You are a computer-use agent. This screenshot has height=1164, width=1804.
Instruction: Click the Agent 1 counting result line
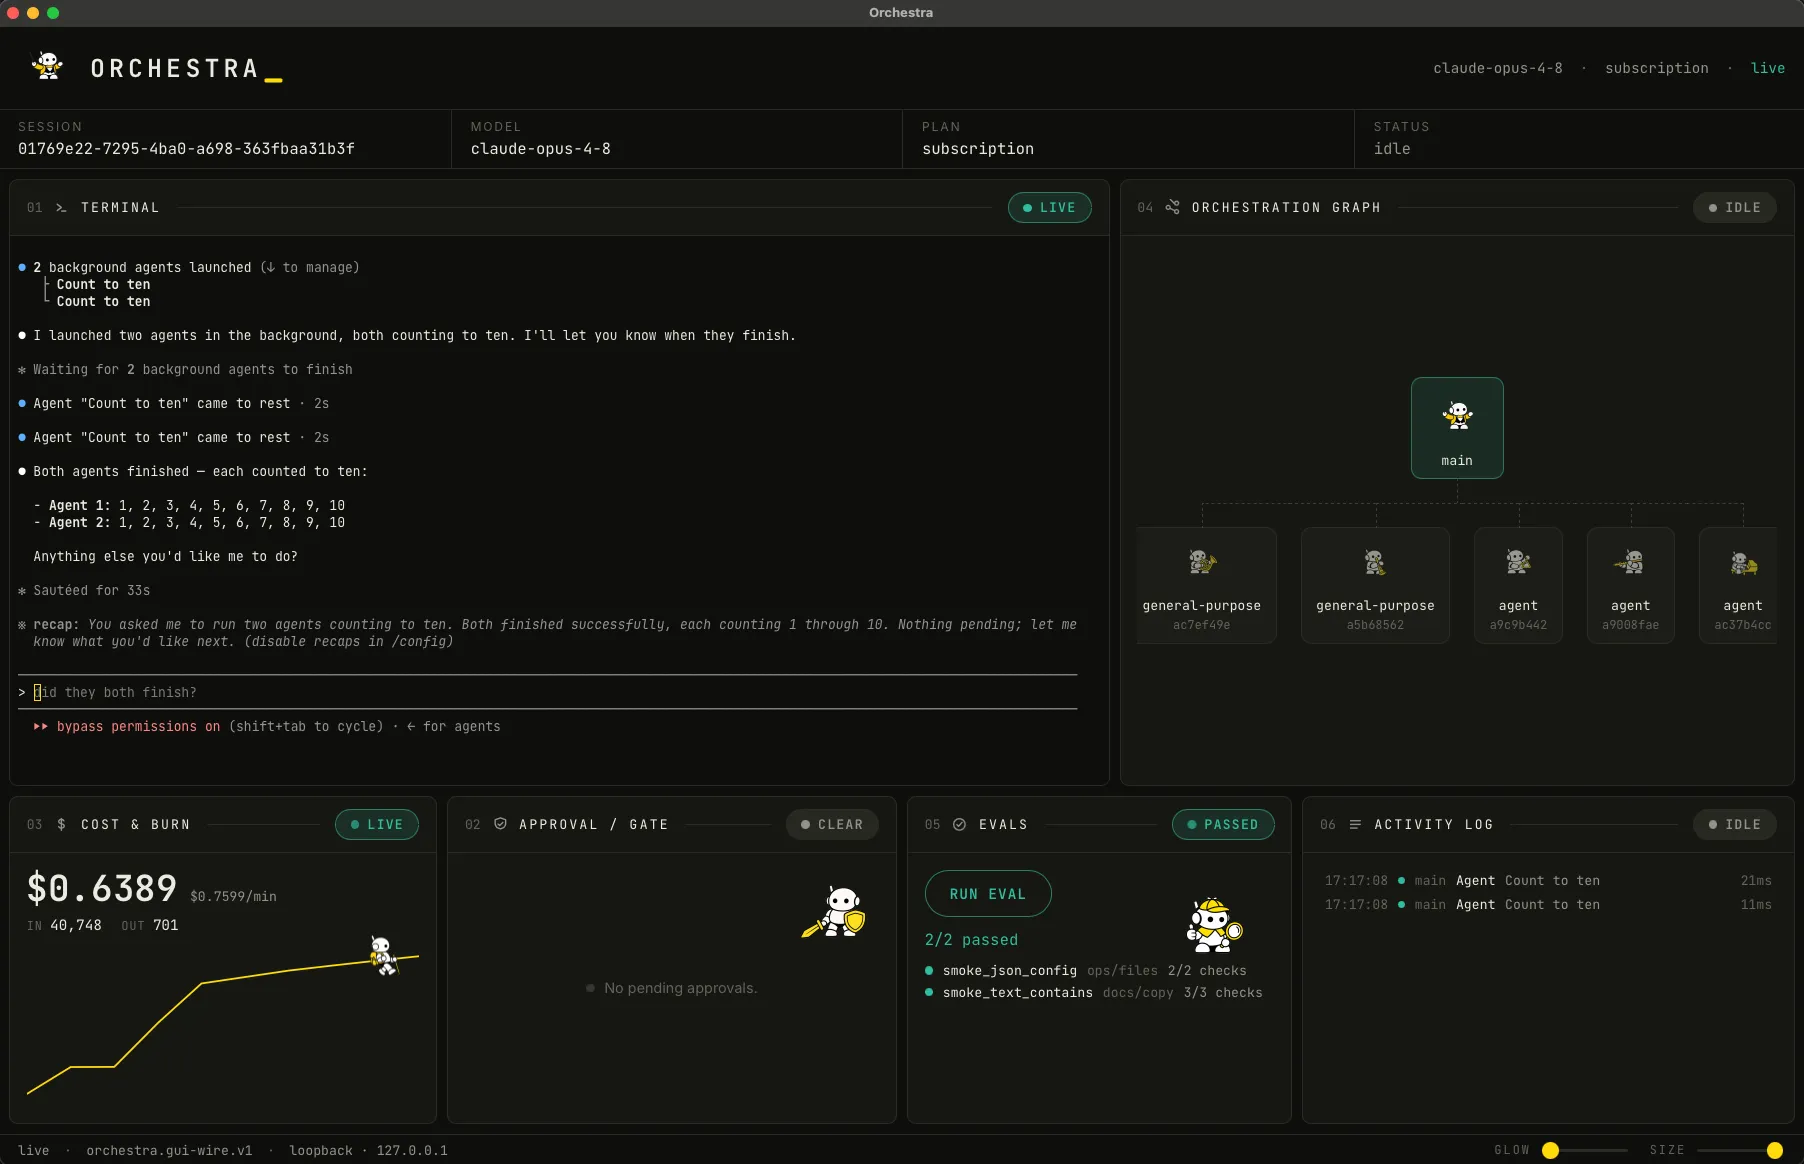190,506
